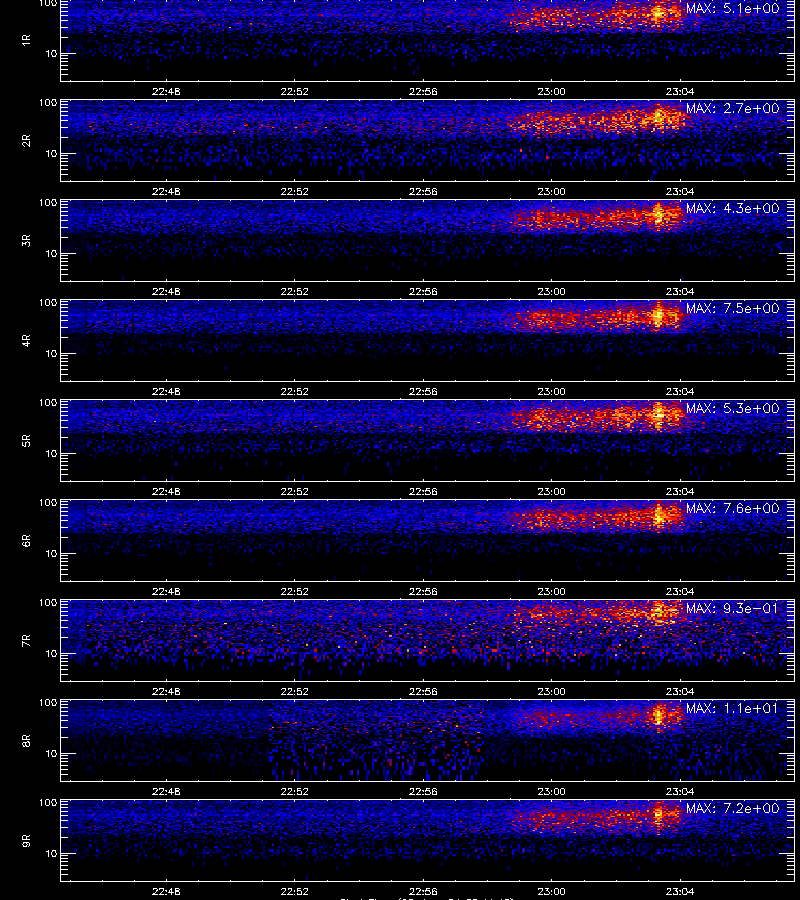Screen dimensions: 800x900
Task: Click the 100 y-axis label of panel 3R
Action: tap(48, 203)
